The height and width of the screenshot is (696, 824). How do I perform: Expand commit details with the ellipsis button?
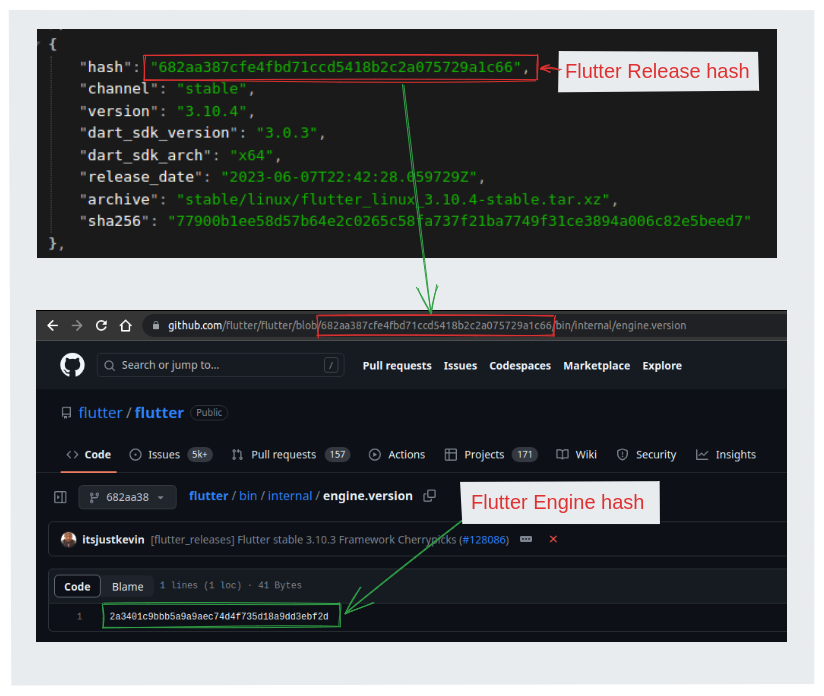click(526, 539)
